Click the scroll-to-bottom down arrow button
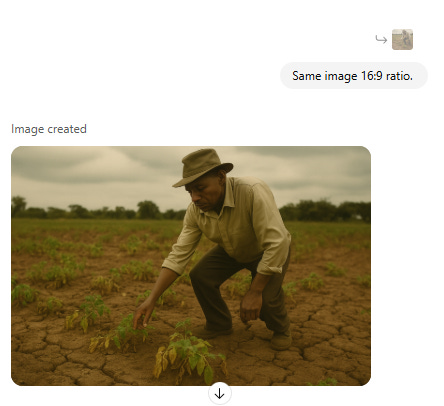The height and width of the screenshot is (406, 444). pos(220,394)
